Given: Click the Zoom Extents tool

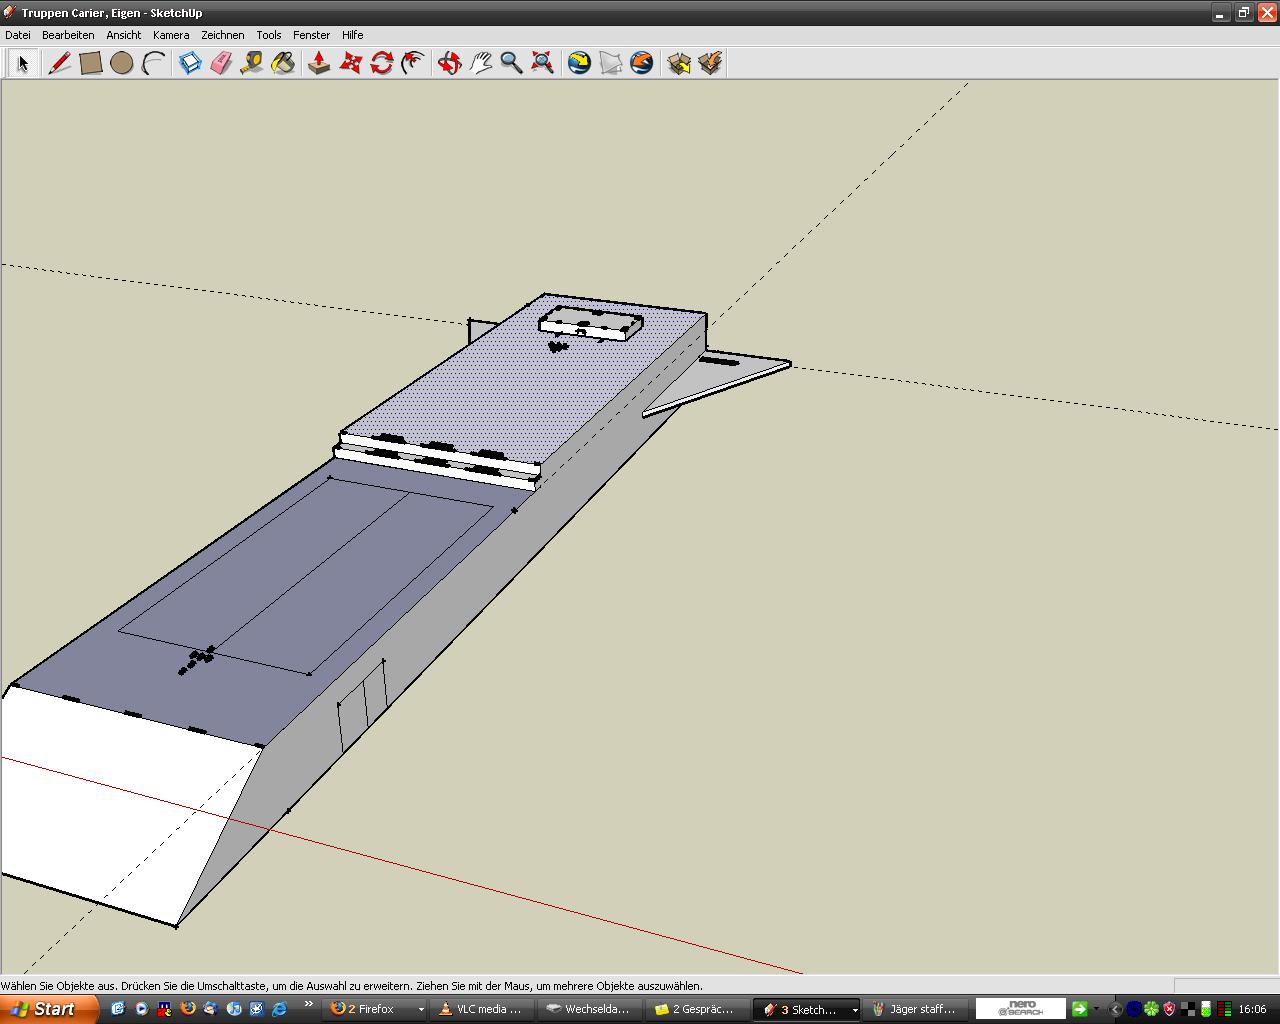Looking at the screenshot, I should coord(543,63).
